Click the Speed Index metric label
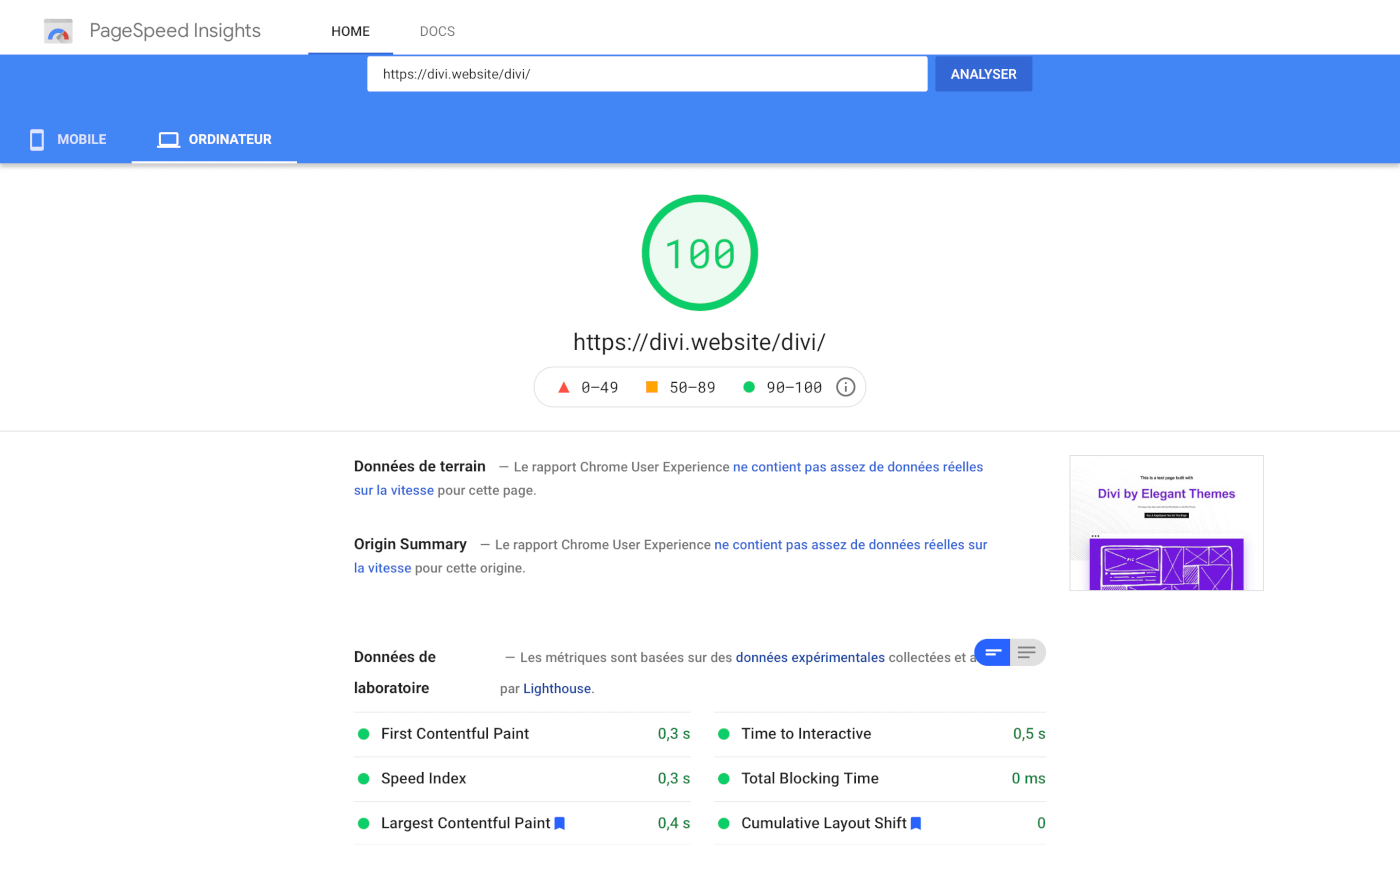Image resolution: width=1400 pixels, height=875 pixels. pyautogui.click(x=423, y=779)
